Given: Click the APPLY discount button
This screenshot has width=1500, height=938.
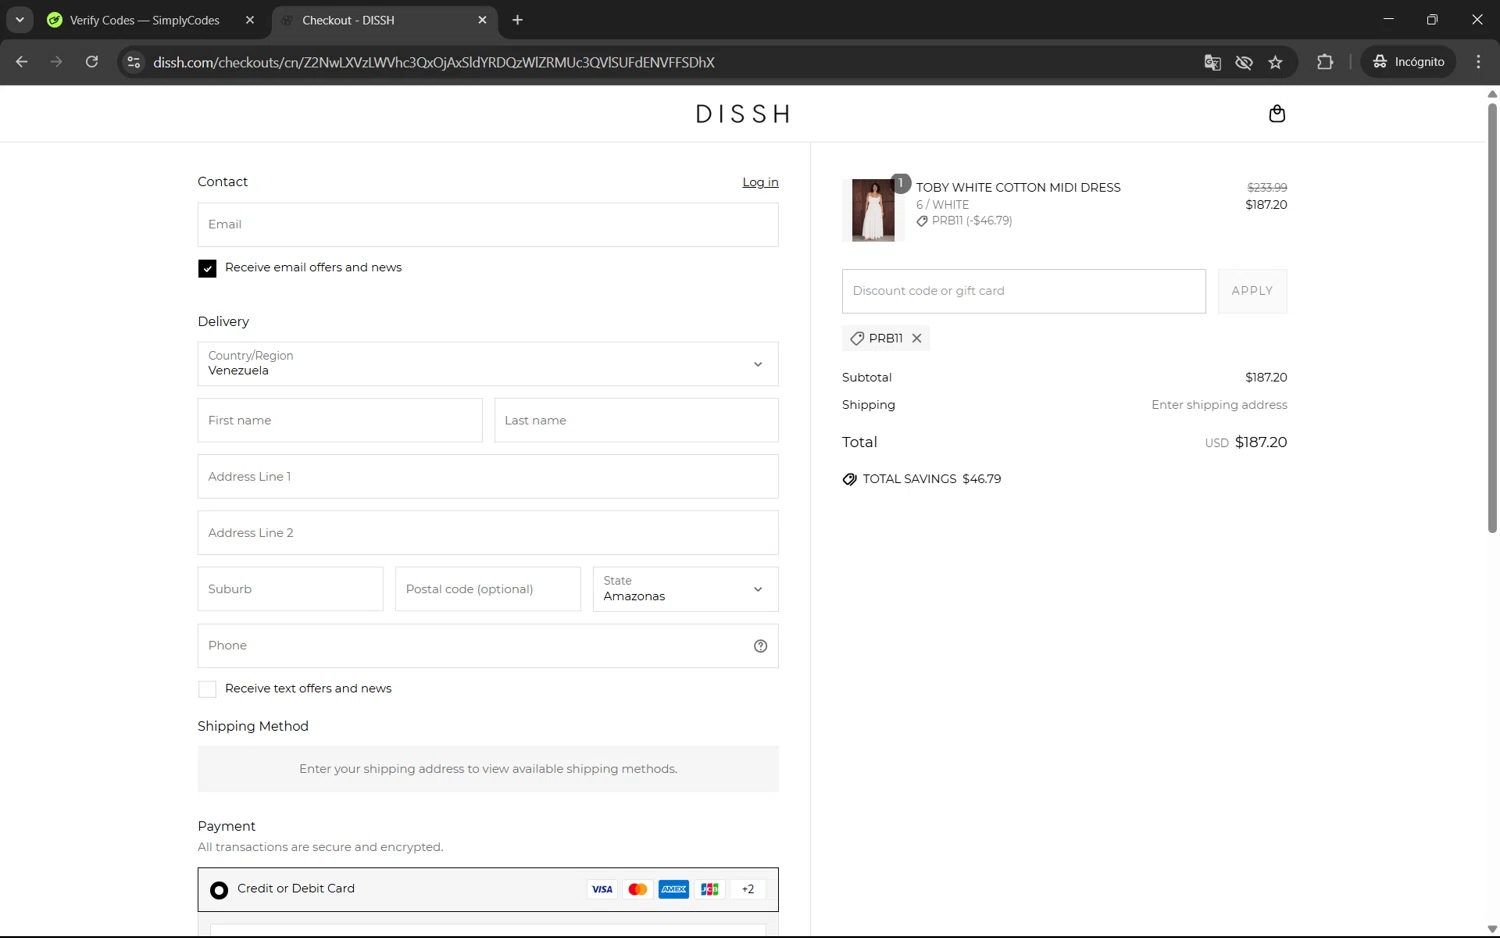Looking at the screenshot, I should (1252, 291).
